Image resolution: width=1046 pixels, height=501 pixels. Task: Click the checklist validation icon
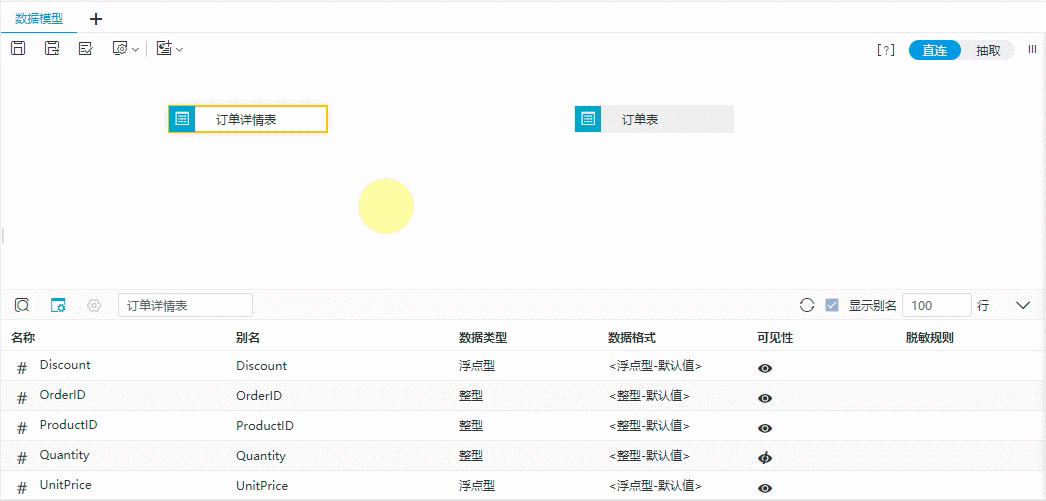[85, 48]
